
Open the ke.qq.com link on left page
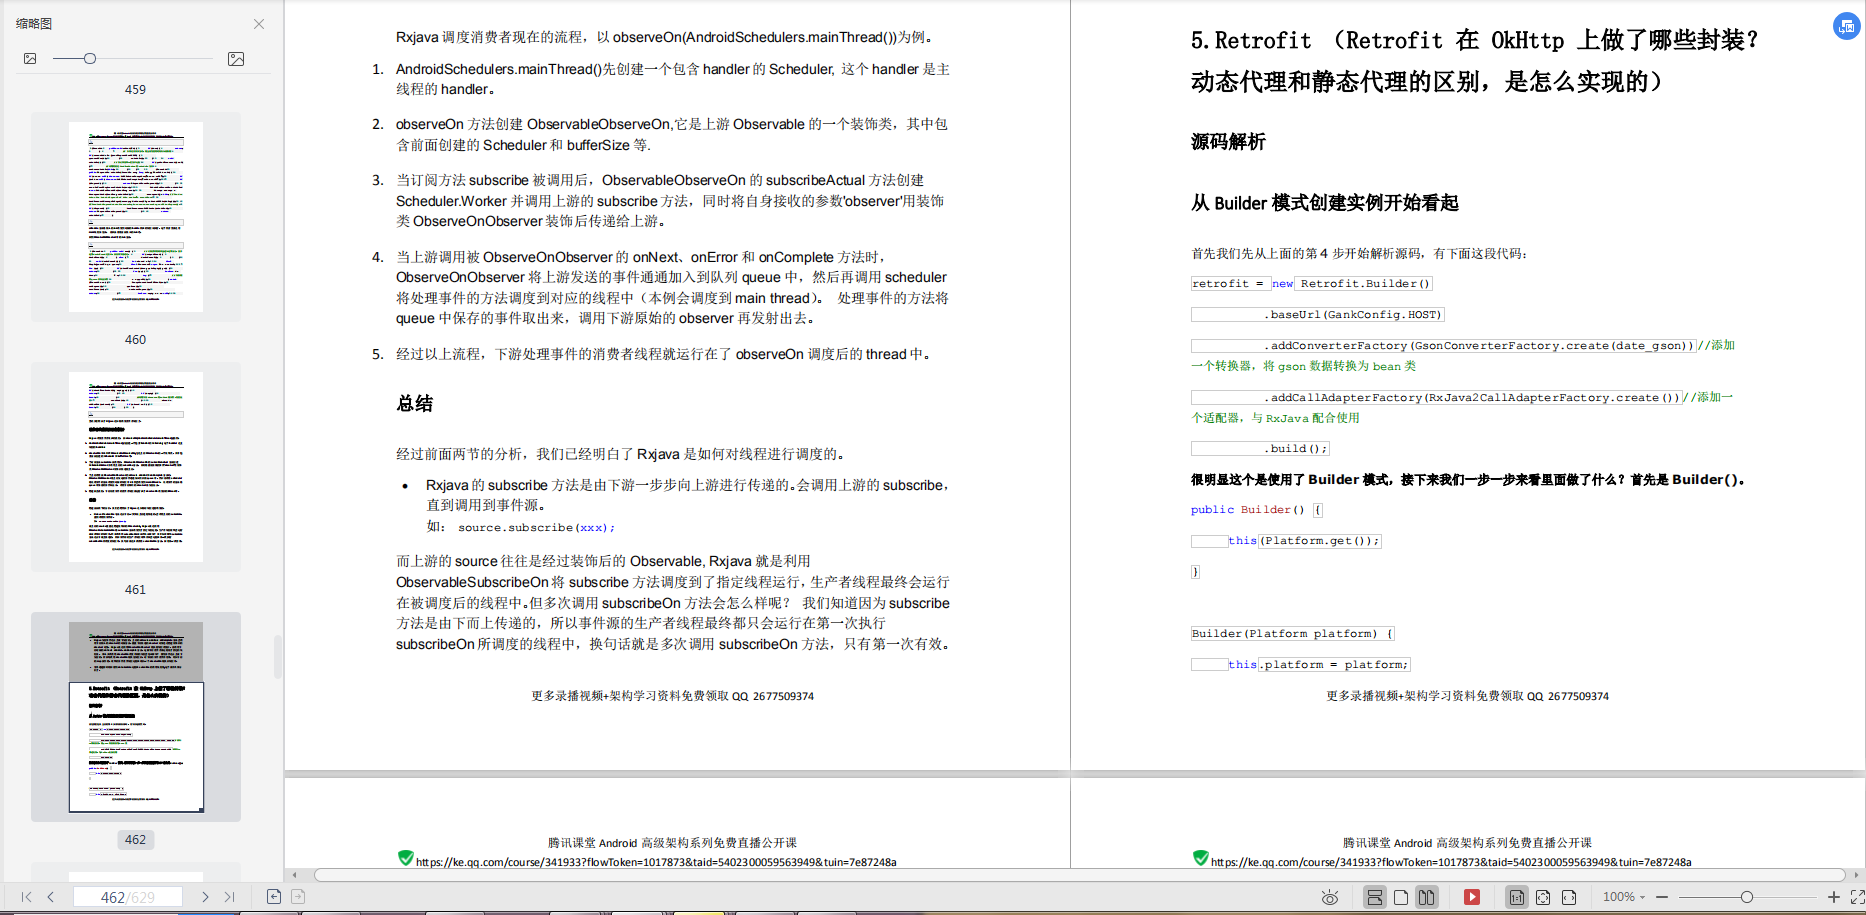click(x=656, y=862)
